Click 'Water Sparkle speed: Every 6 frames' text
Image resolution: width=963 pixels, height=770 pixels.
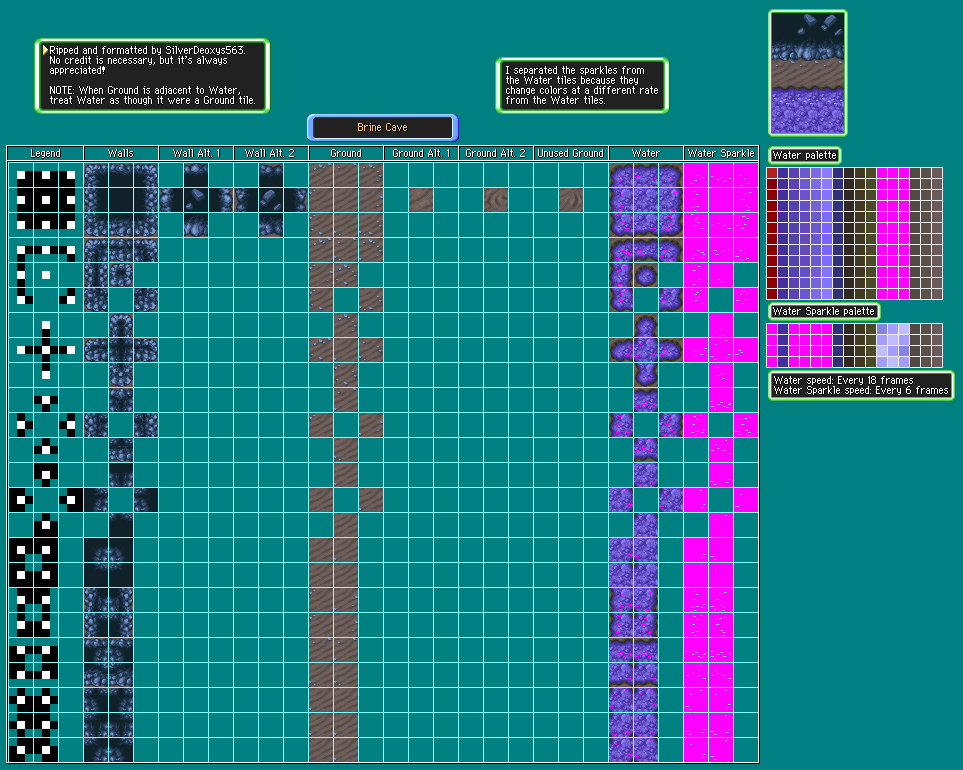pos(861,391)
